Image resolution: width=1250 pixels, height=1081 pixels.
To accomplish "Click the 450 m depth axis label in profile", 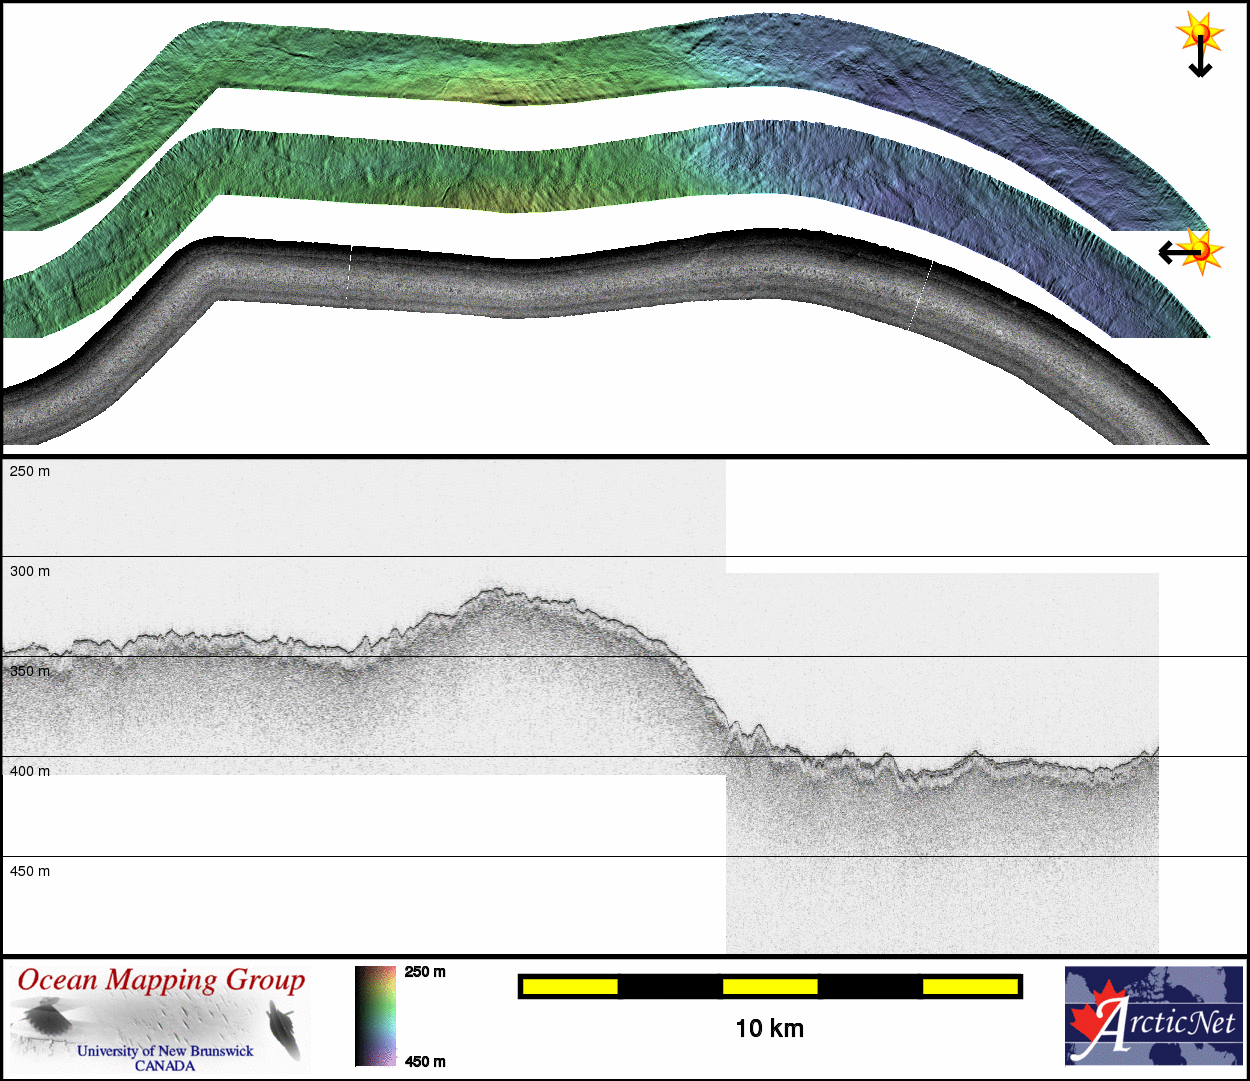I will [30, 871].
